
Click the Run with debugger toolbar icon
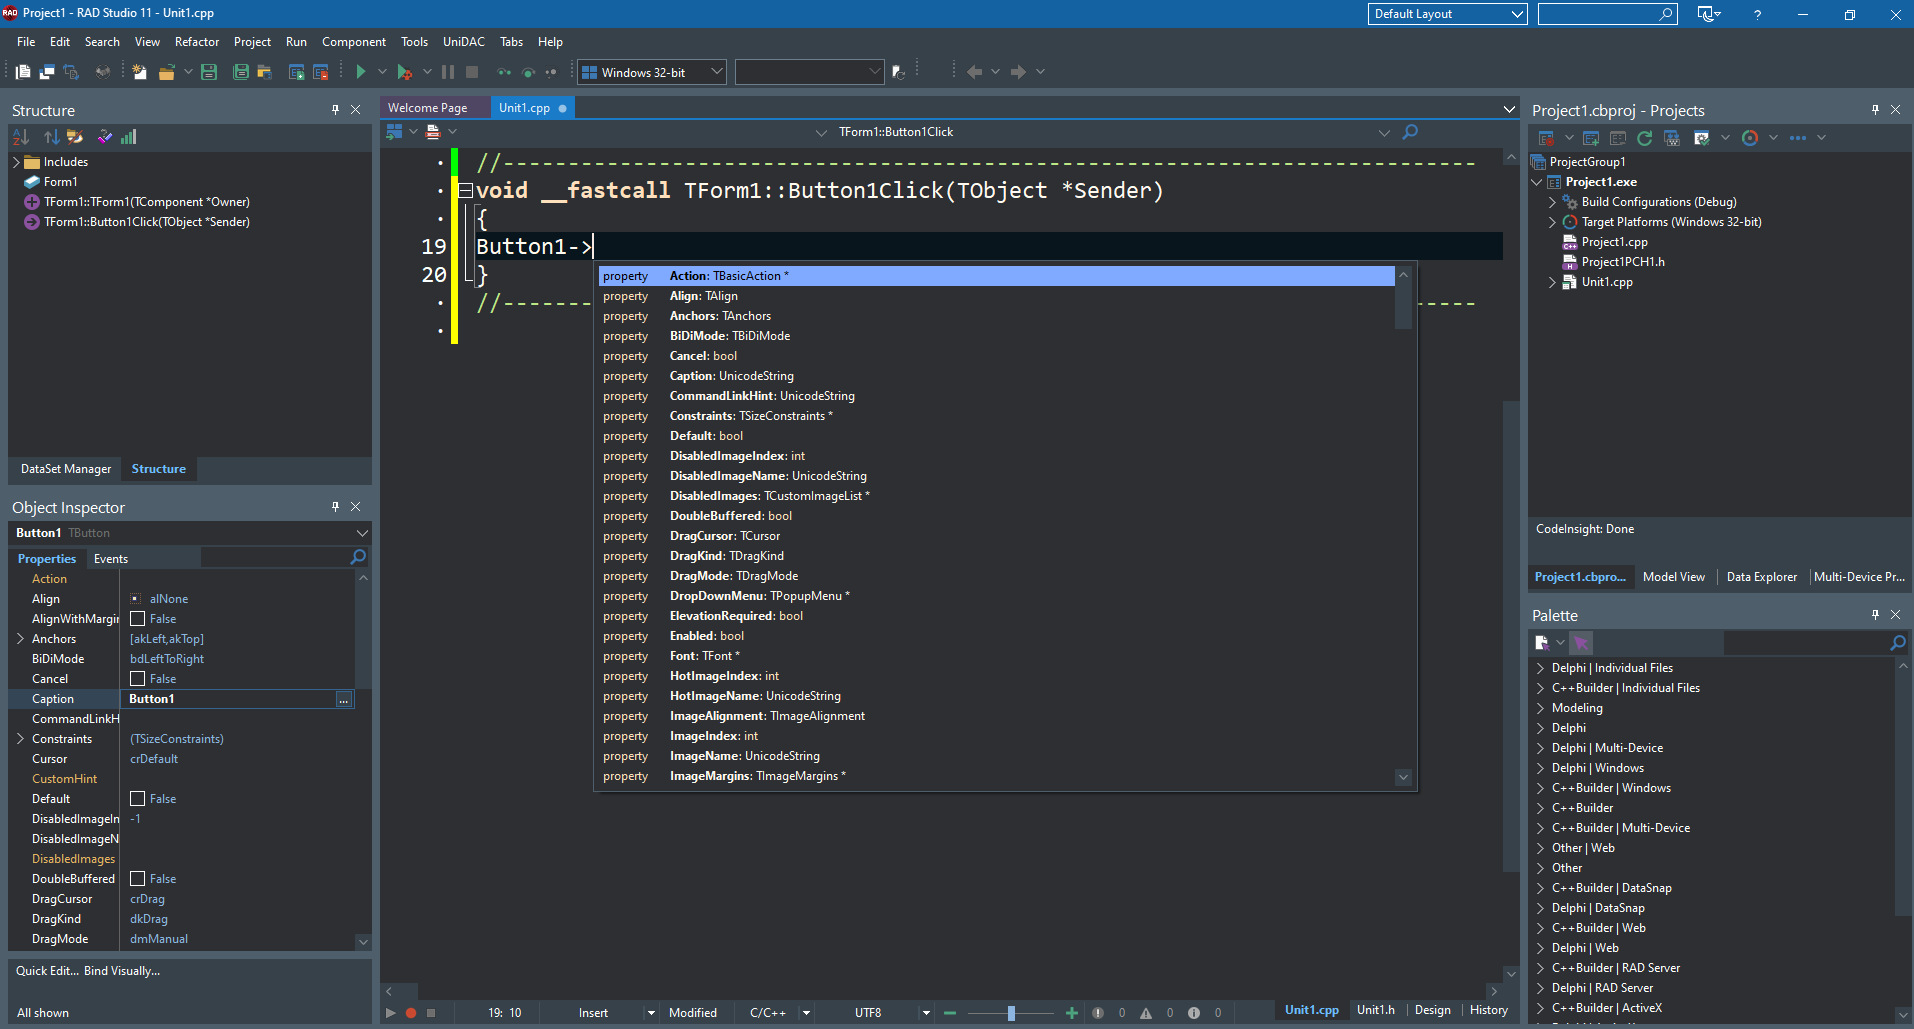tap(404, 72)
